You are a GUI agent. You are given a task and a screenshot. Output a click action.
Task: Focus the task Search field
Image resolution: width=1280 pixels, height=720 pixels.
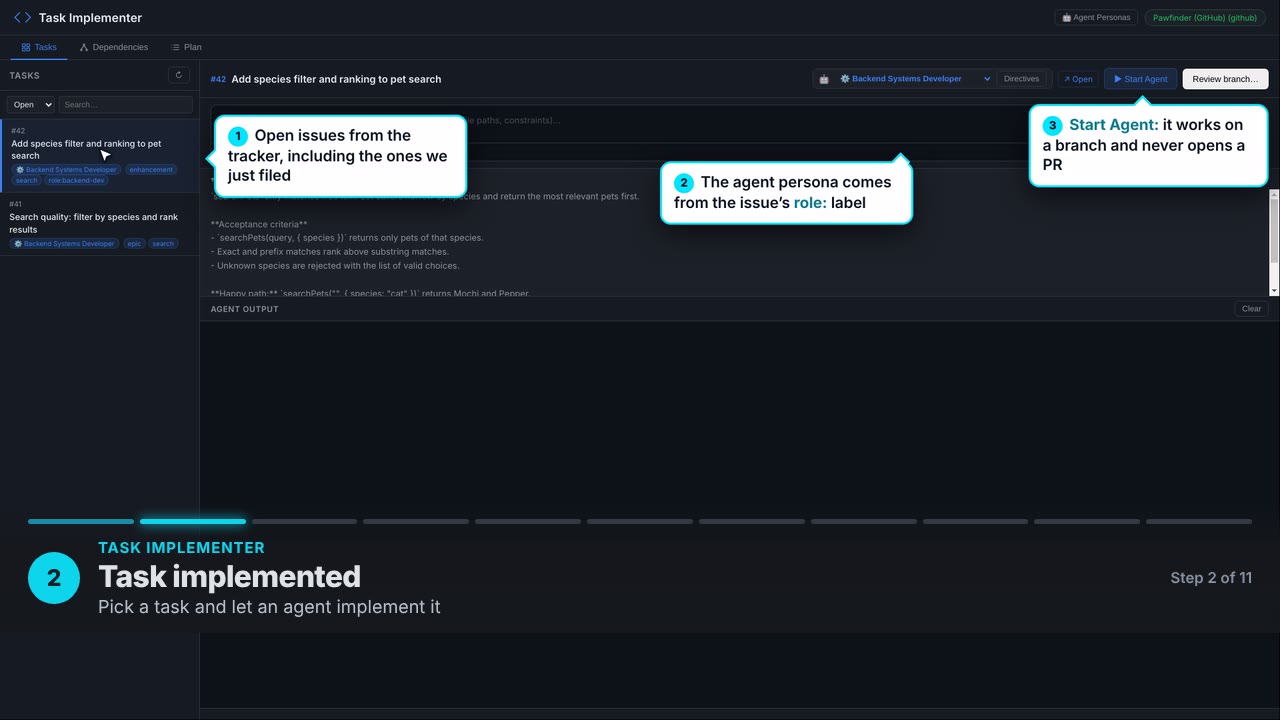pos(125,105)
